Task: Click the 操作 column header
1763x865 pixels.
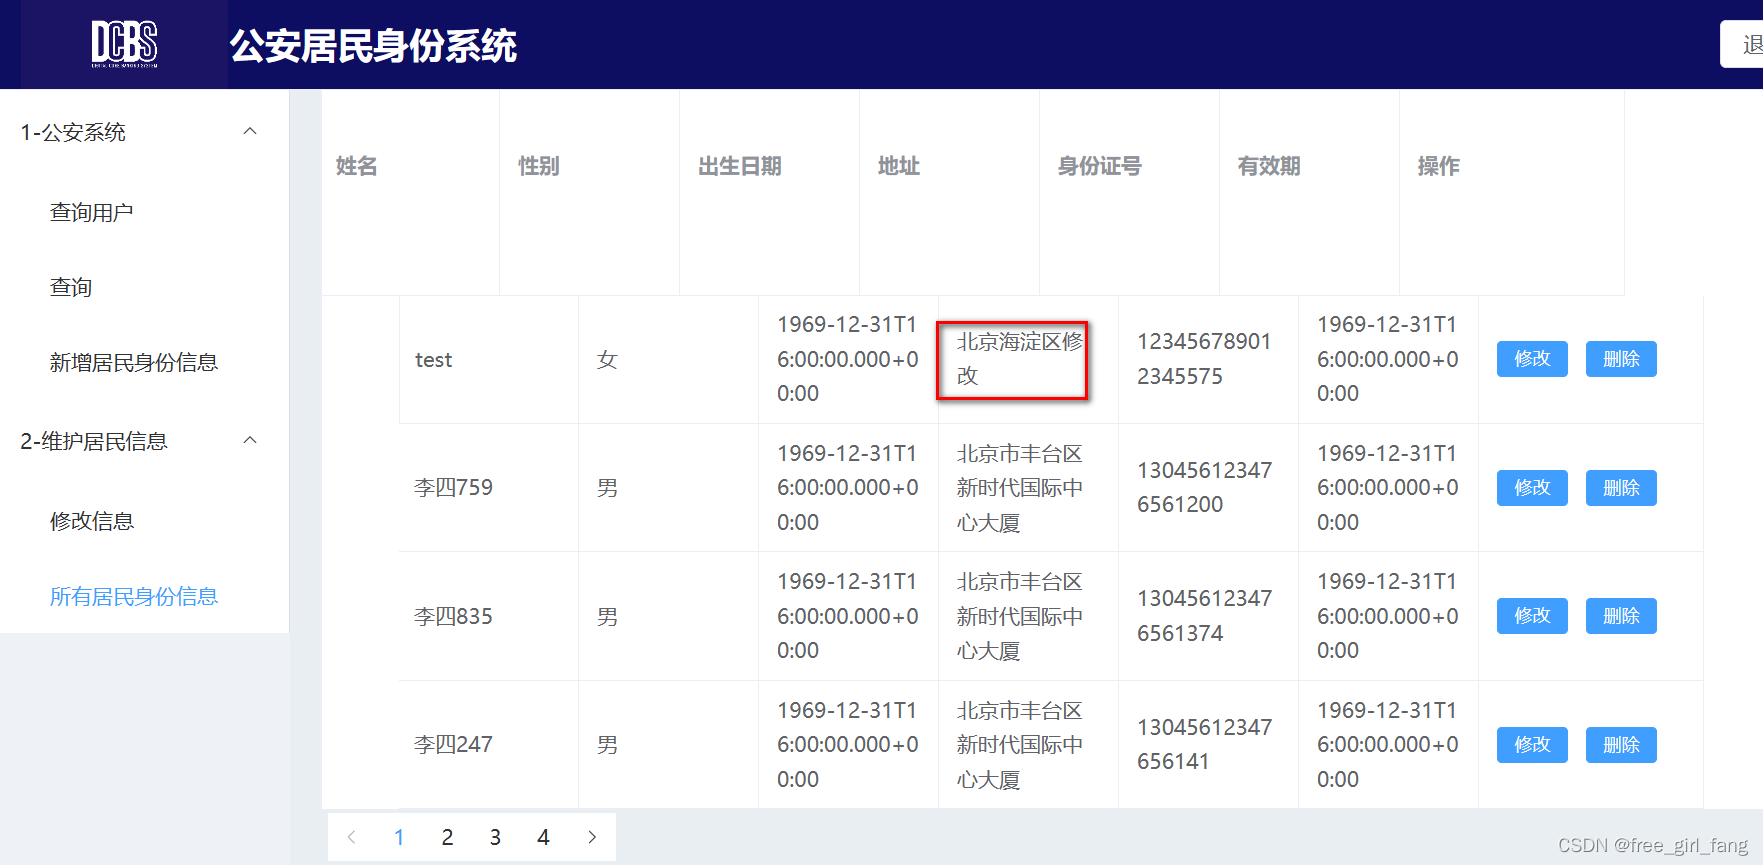Action: click(x=1438, y=166)
